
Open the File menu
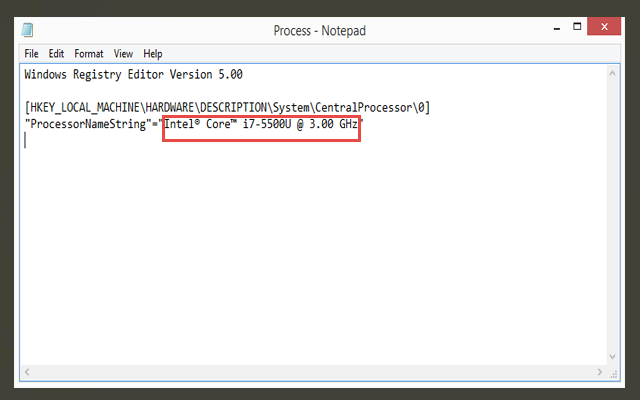(31, 54)
